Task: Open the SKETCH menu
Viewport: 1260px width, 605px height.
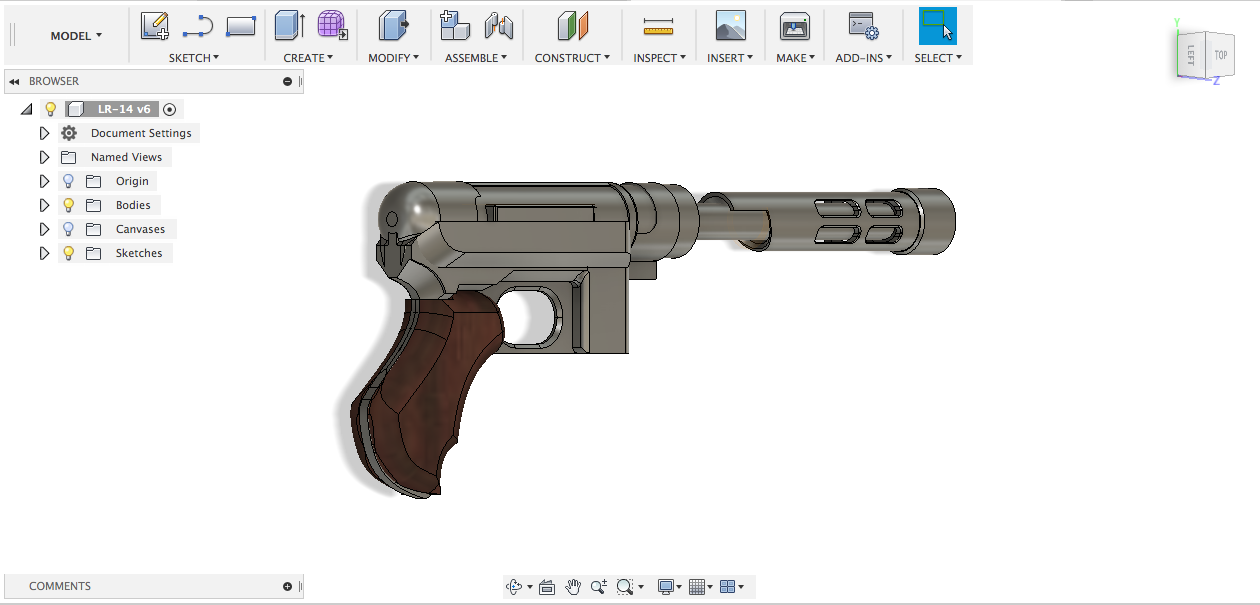Action: pyautogui.click(x=194, y=58)
